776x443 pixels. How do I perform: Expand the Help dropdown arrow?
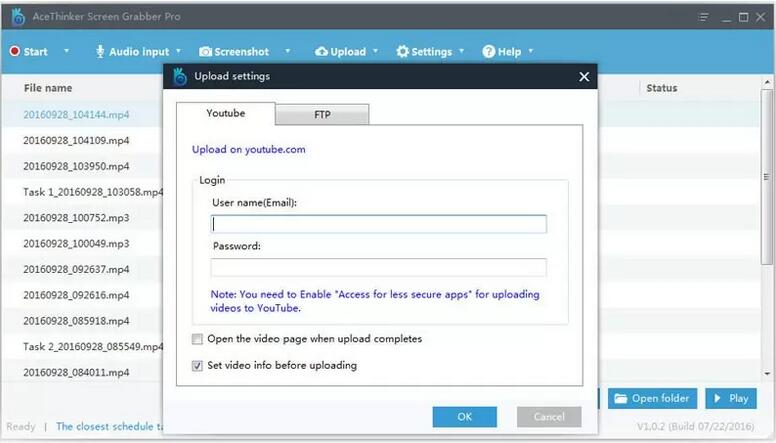[531, 51]
